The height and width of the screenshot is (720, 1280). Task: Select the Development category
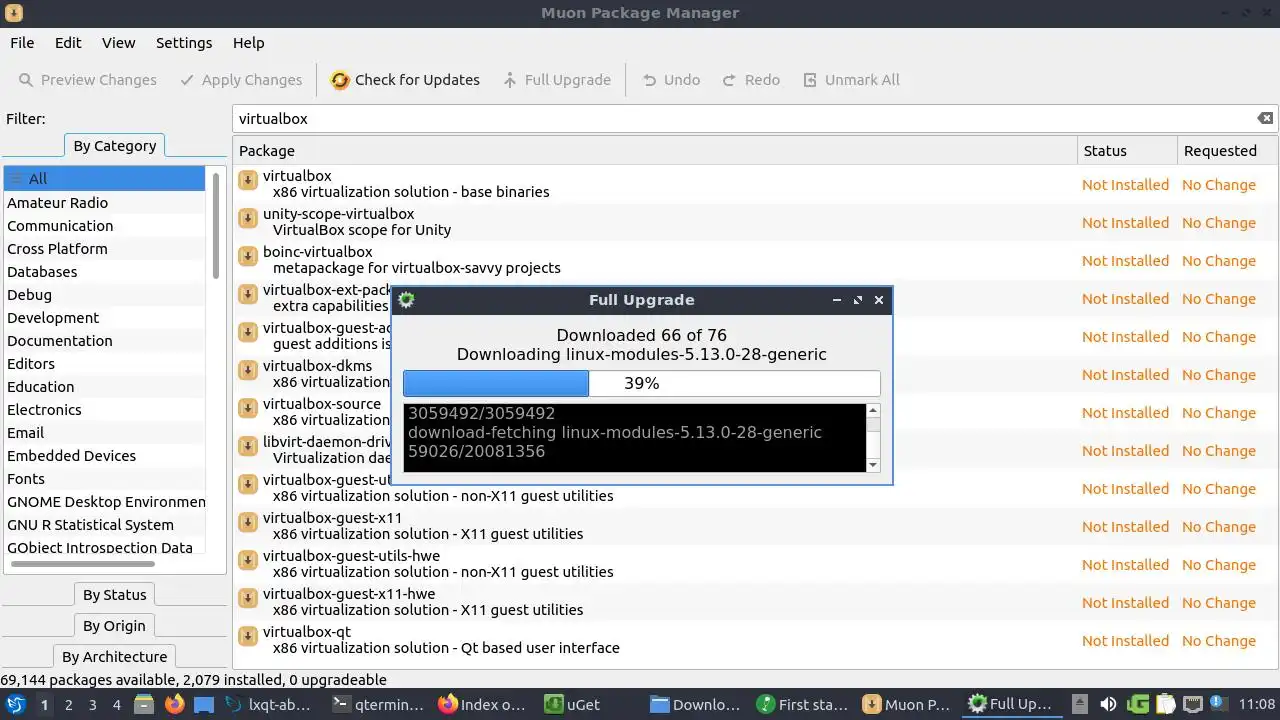click(104, 317)
